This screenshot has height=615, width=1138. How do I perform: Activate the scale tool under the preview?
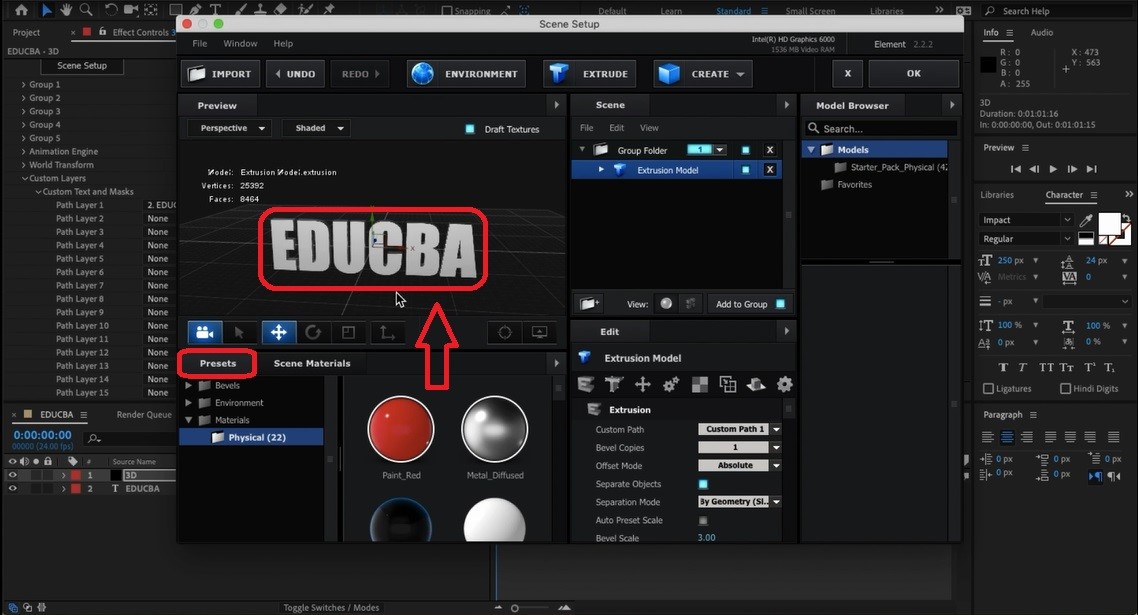[349, 333]
